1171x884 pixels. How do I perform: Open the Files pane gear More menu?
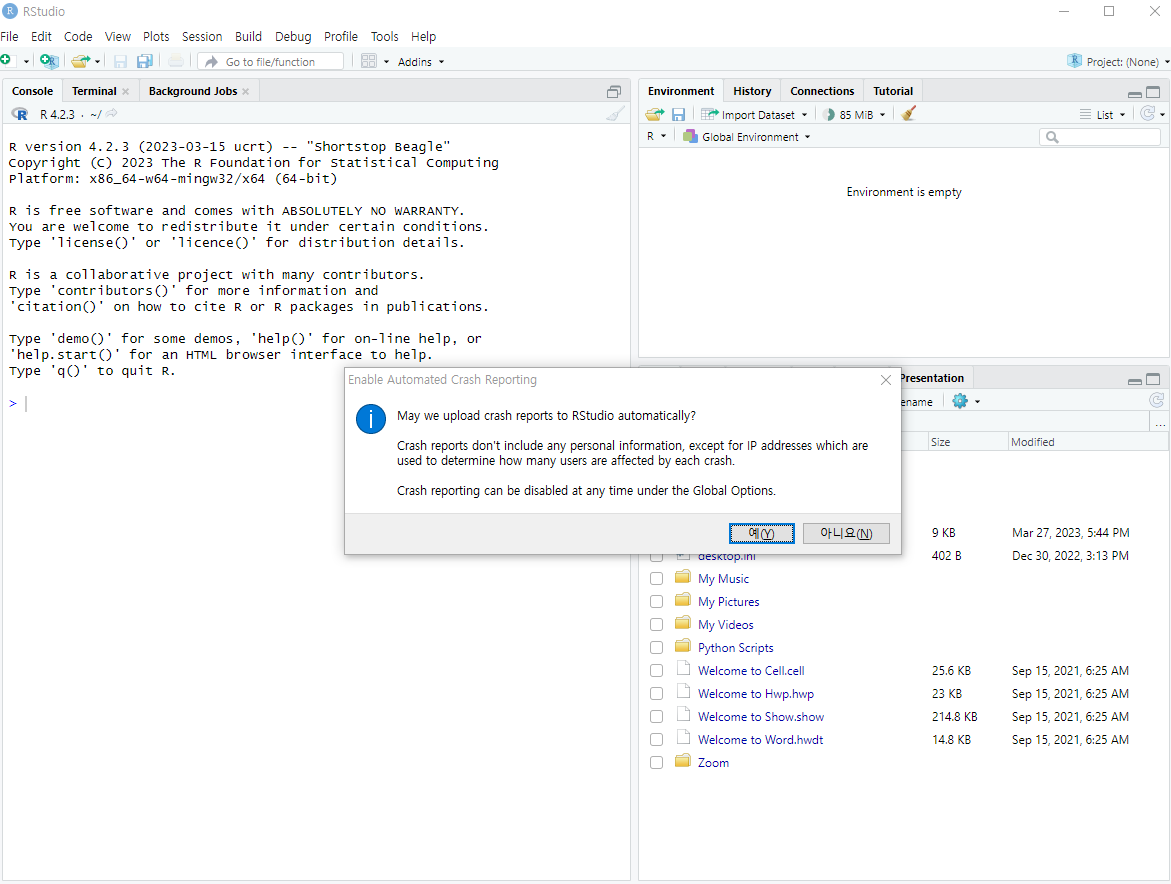[x=966, y=402]
